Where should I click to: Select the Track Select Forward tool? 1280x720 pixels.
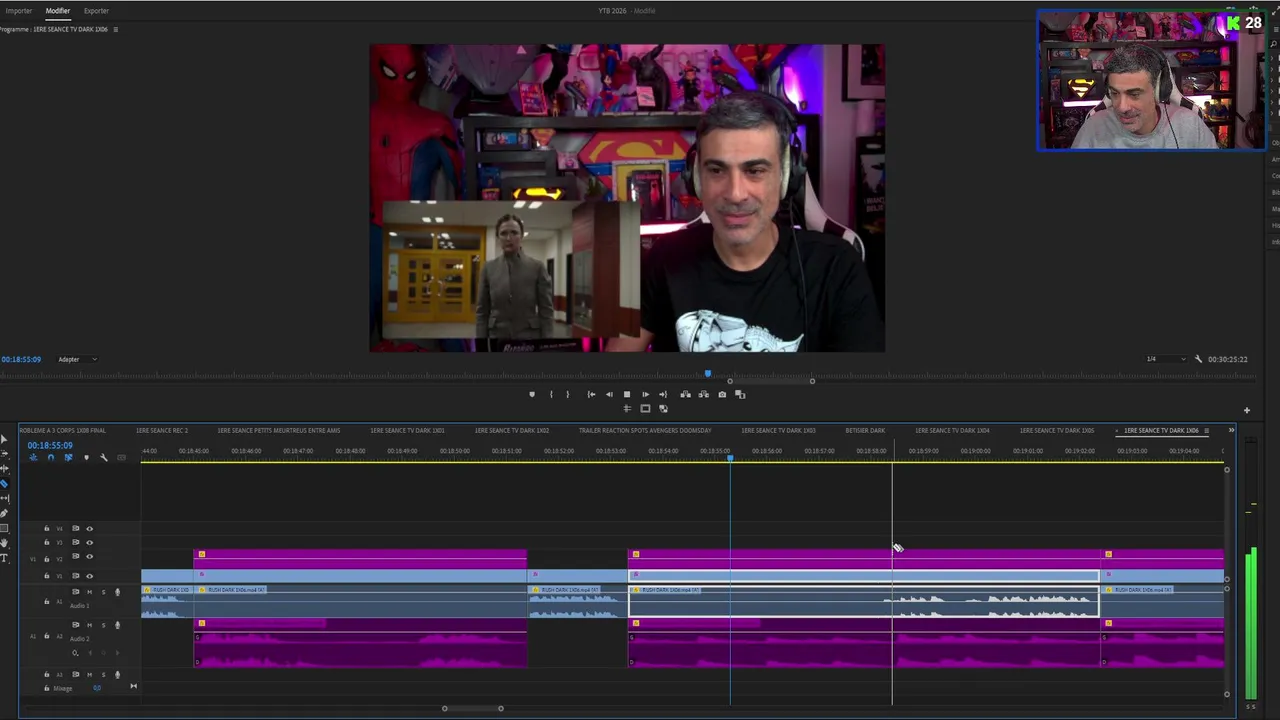[4, 453]
